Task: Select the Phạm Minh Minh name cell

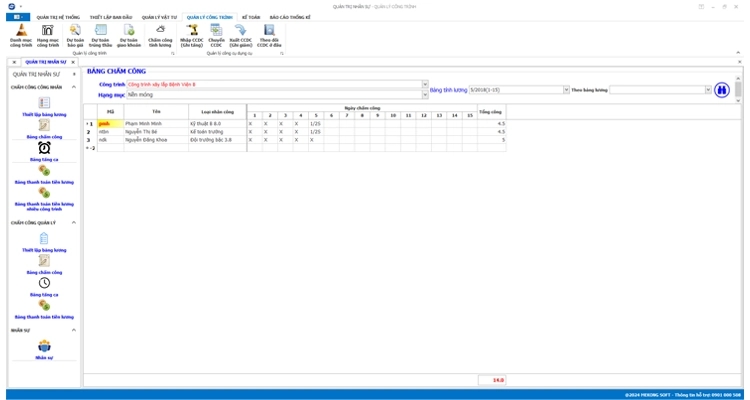Action: tap(155, 124)
